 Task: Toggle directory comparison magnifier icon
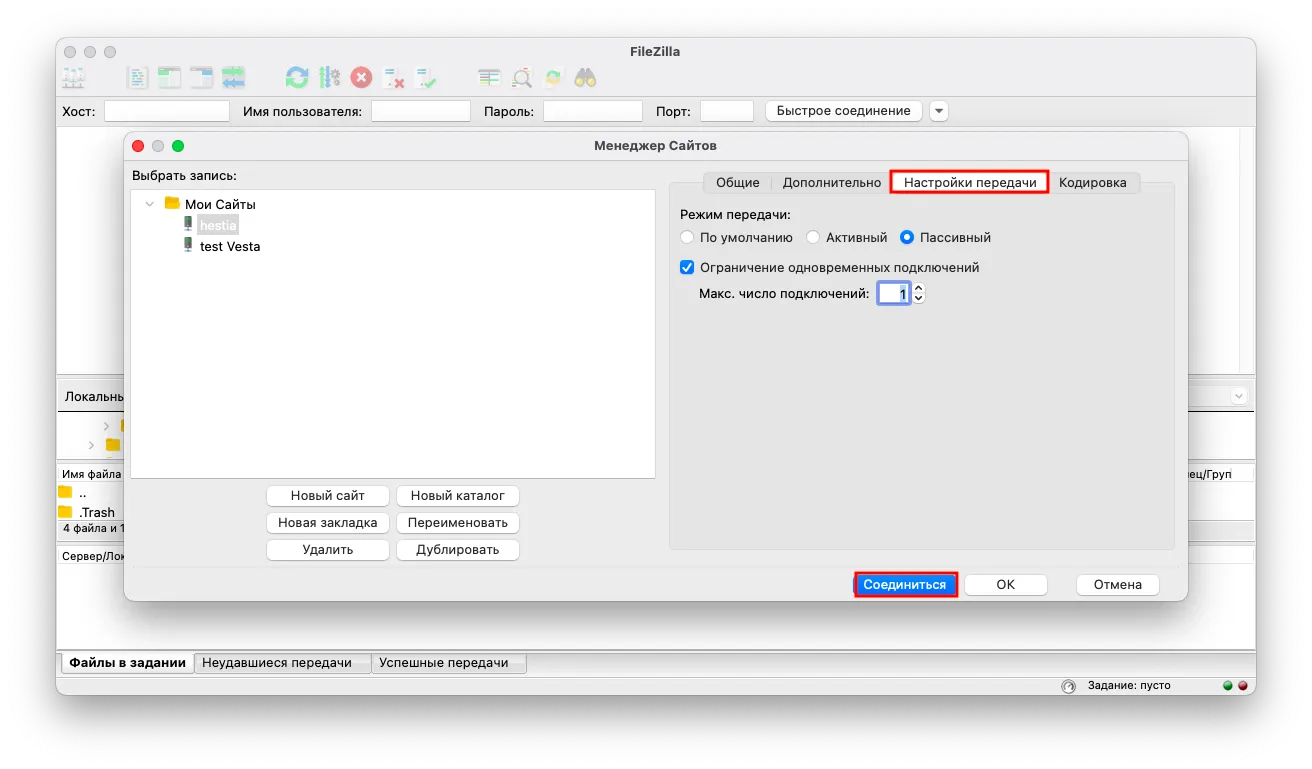point(521,77)
